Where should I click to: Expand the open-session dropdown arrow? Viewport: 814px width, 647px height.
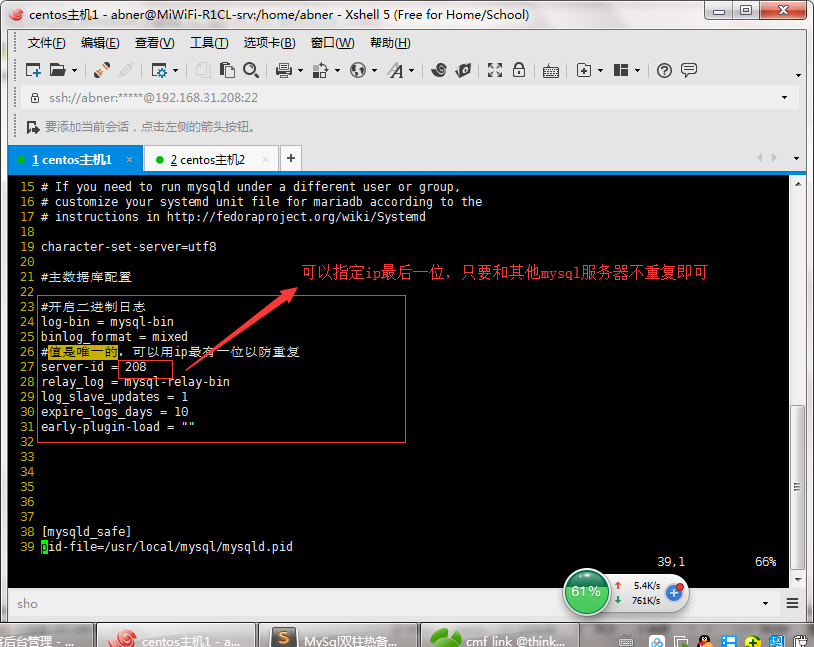coord(74,70)
